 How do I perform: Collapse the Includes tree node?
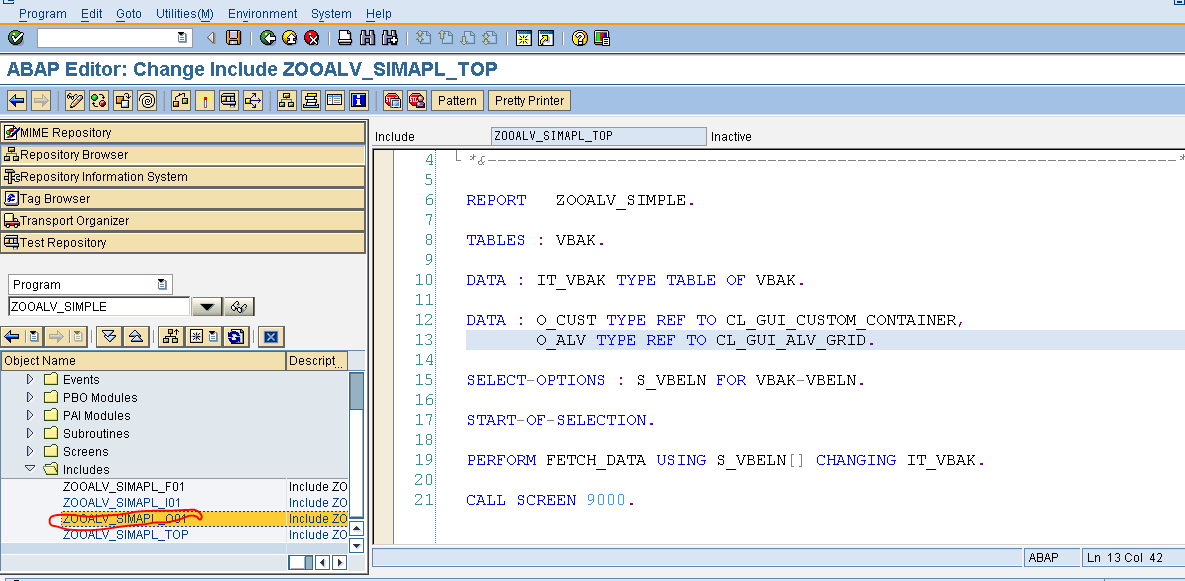28,469
